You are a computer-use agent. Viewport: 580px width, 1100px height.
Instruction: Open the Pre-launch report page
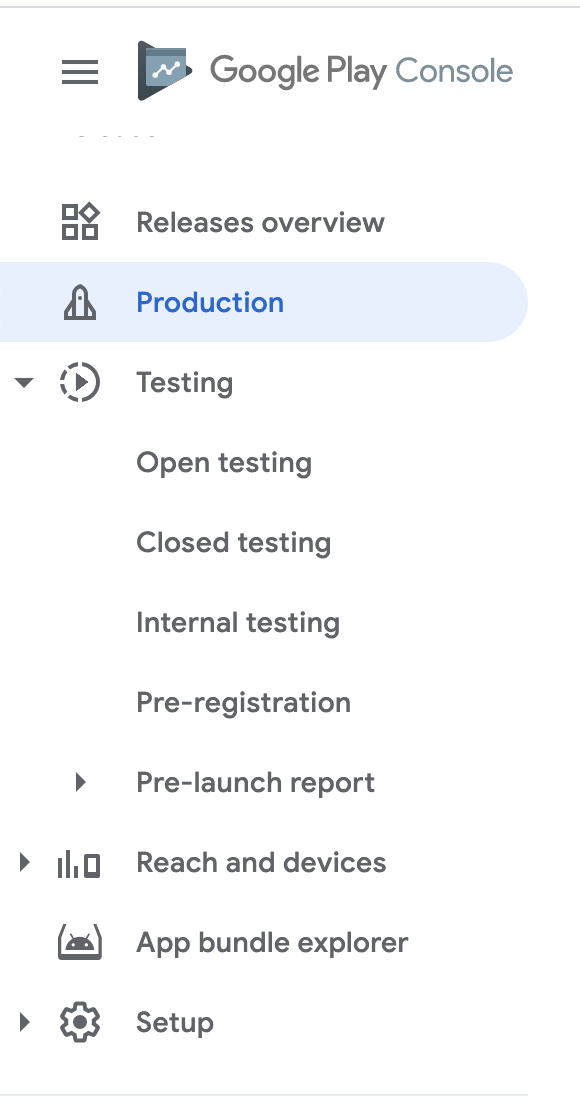coord(255,782)
